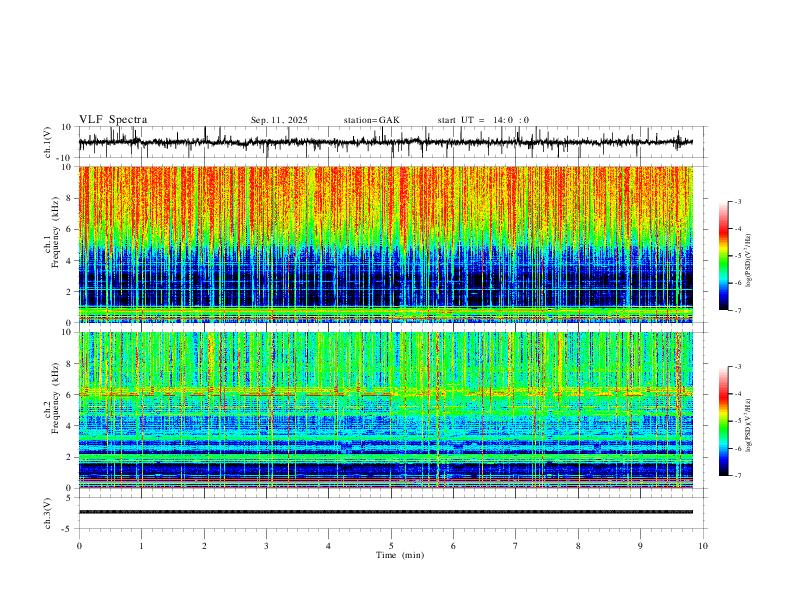Click the "2" kHz tick on ch.2 frequency axis
This screenshot has width=792, height=612.
tap(69, 457)
